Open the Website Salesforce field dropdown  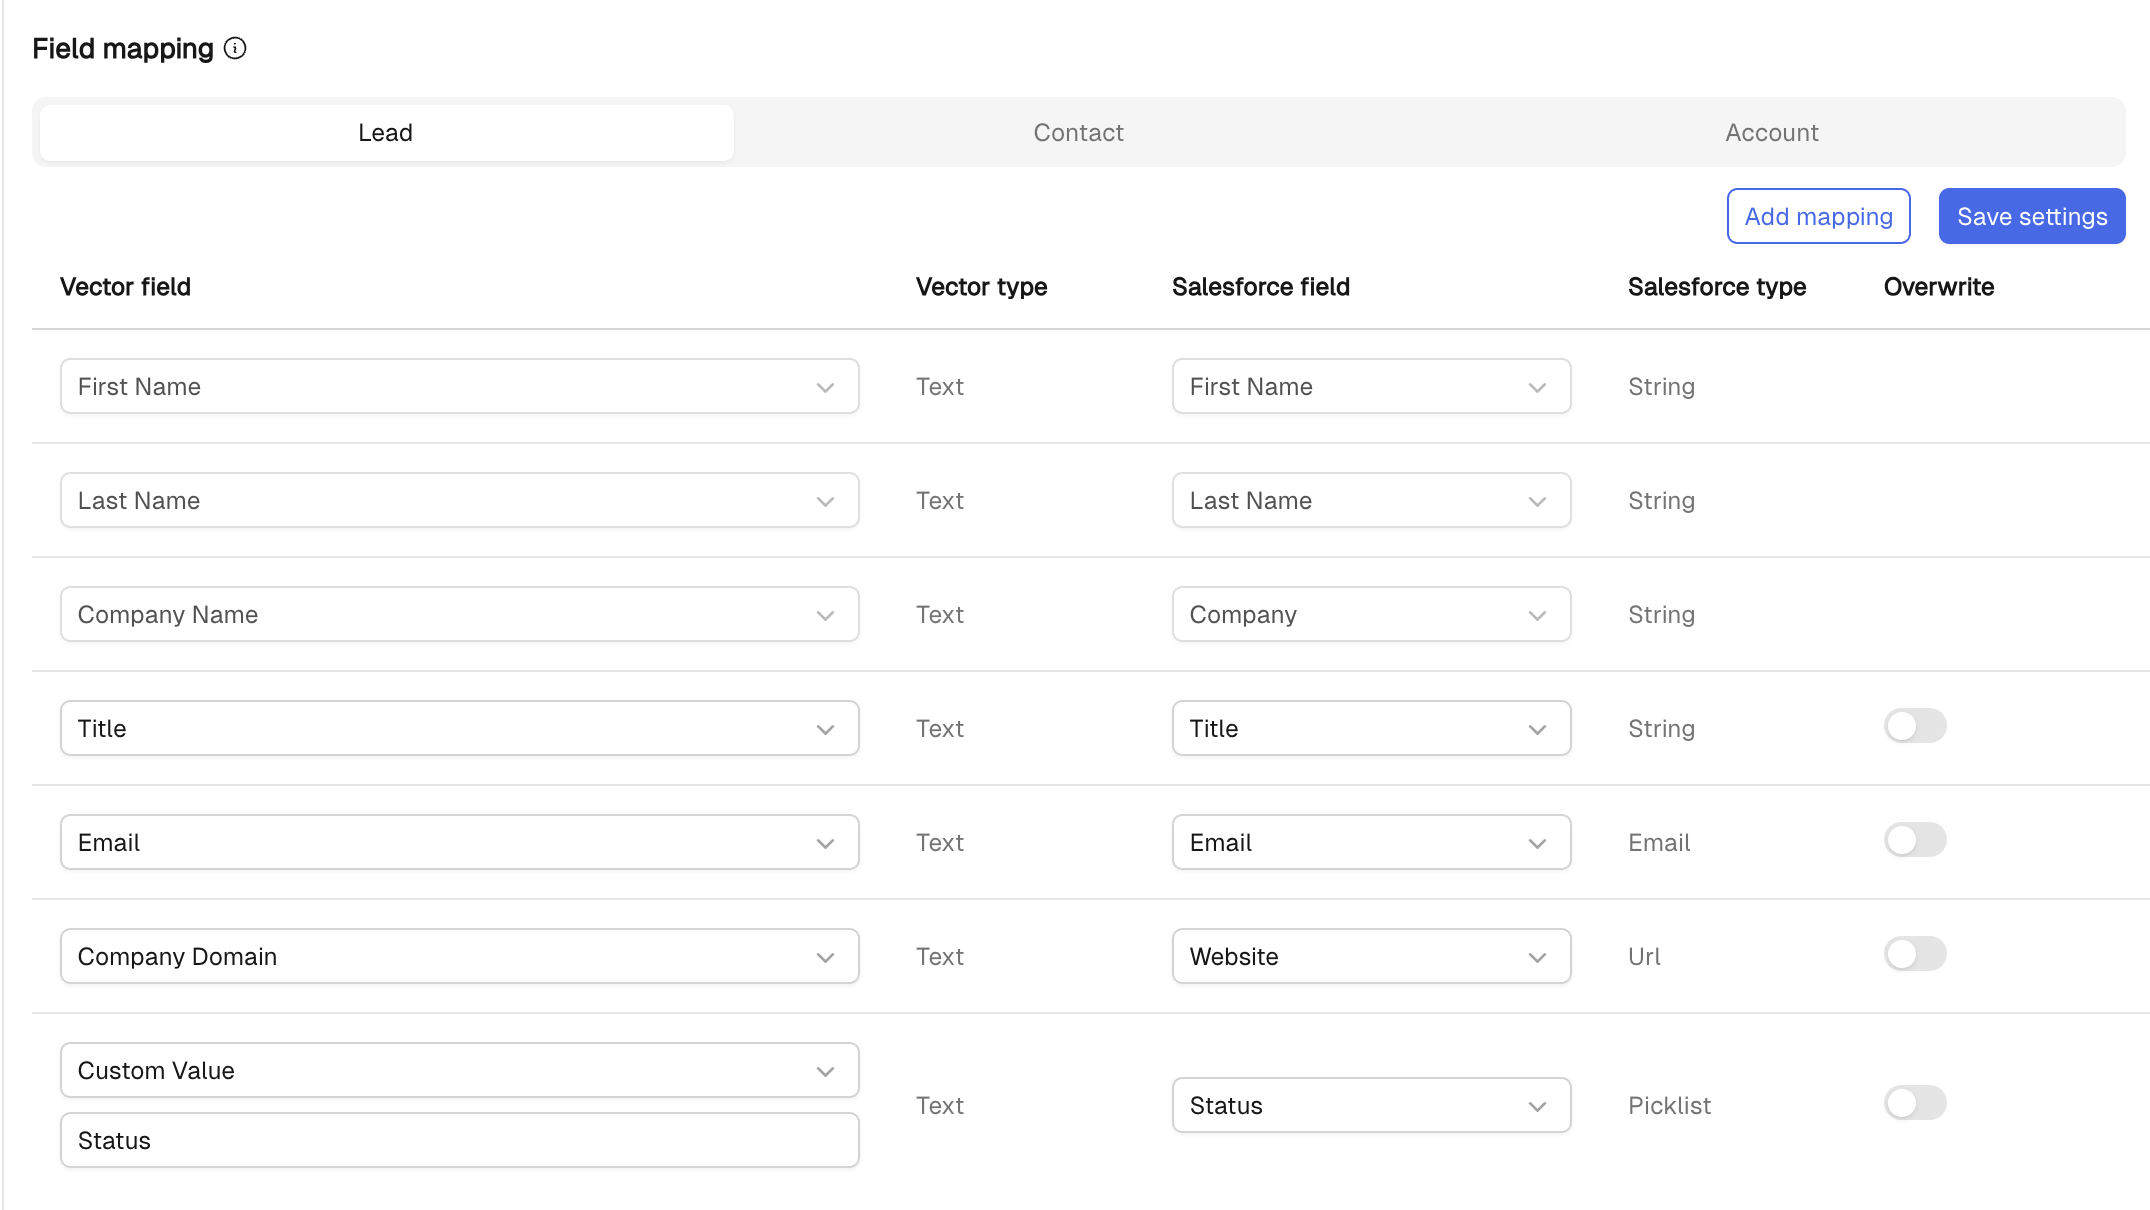coord(1370,957)
